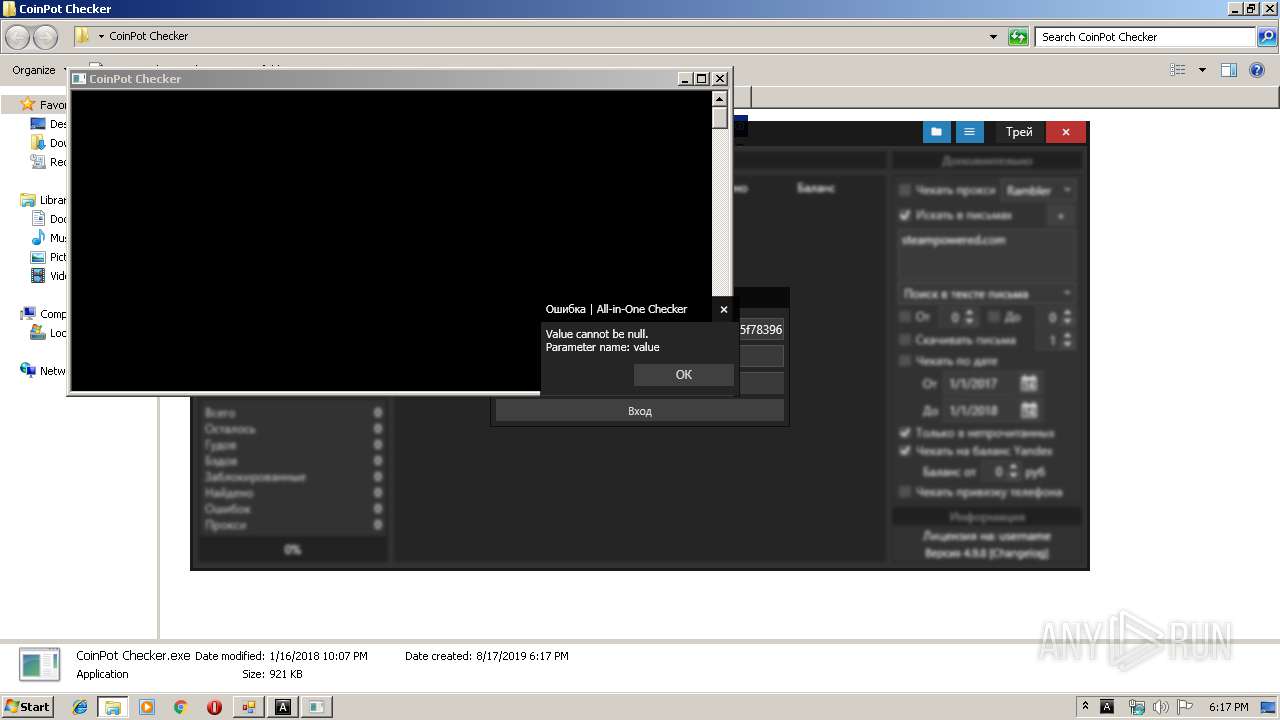1280x720 pixels.
Task: Select Computer in the navigation pane
Action: tap(44, 314)
